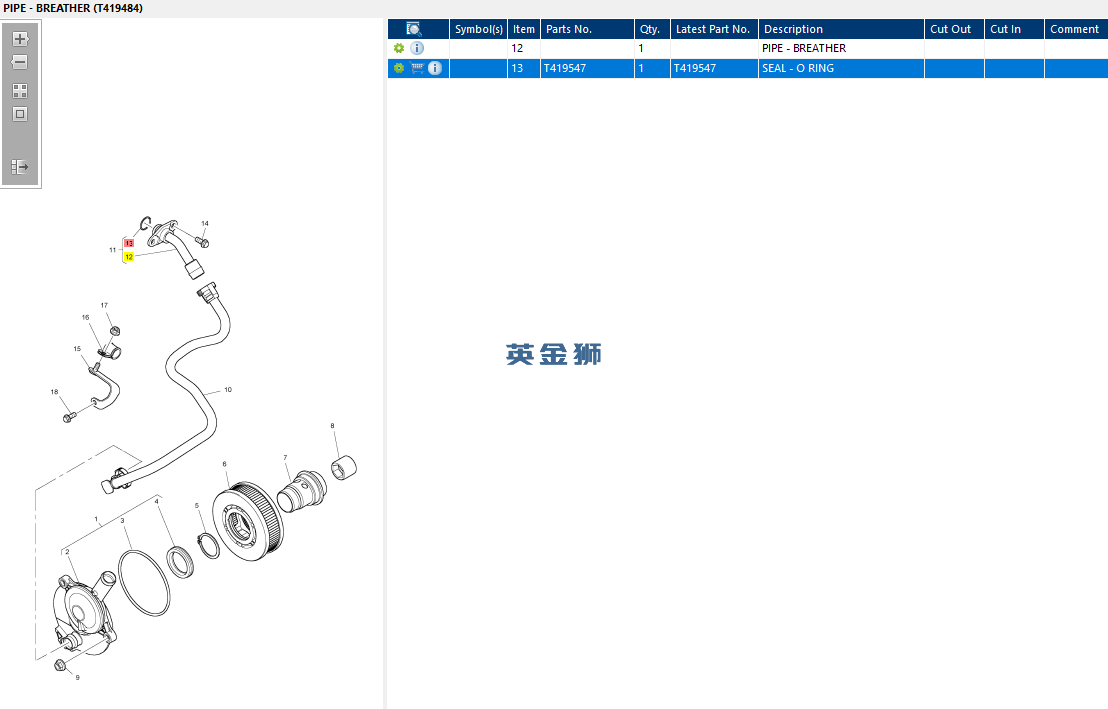Sort by Parts No. column header
The height and width of the screenshot is (709, 1108).
[x=587, y=29]
